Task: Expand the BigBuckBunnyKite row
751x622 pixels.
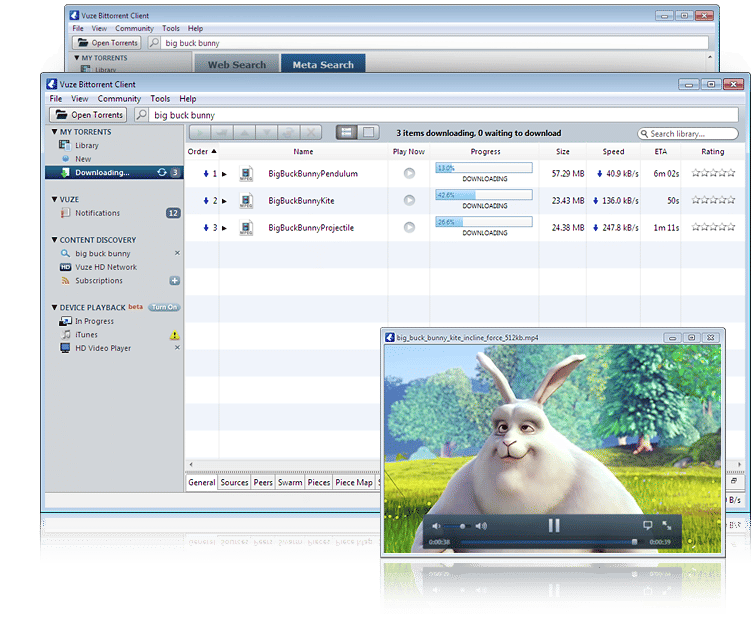Action: click(x=224, y=201)
